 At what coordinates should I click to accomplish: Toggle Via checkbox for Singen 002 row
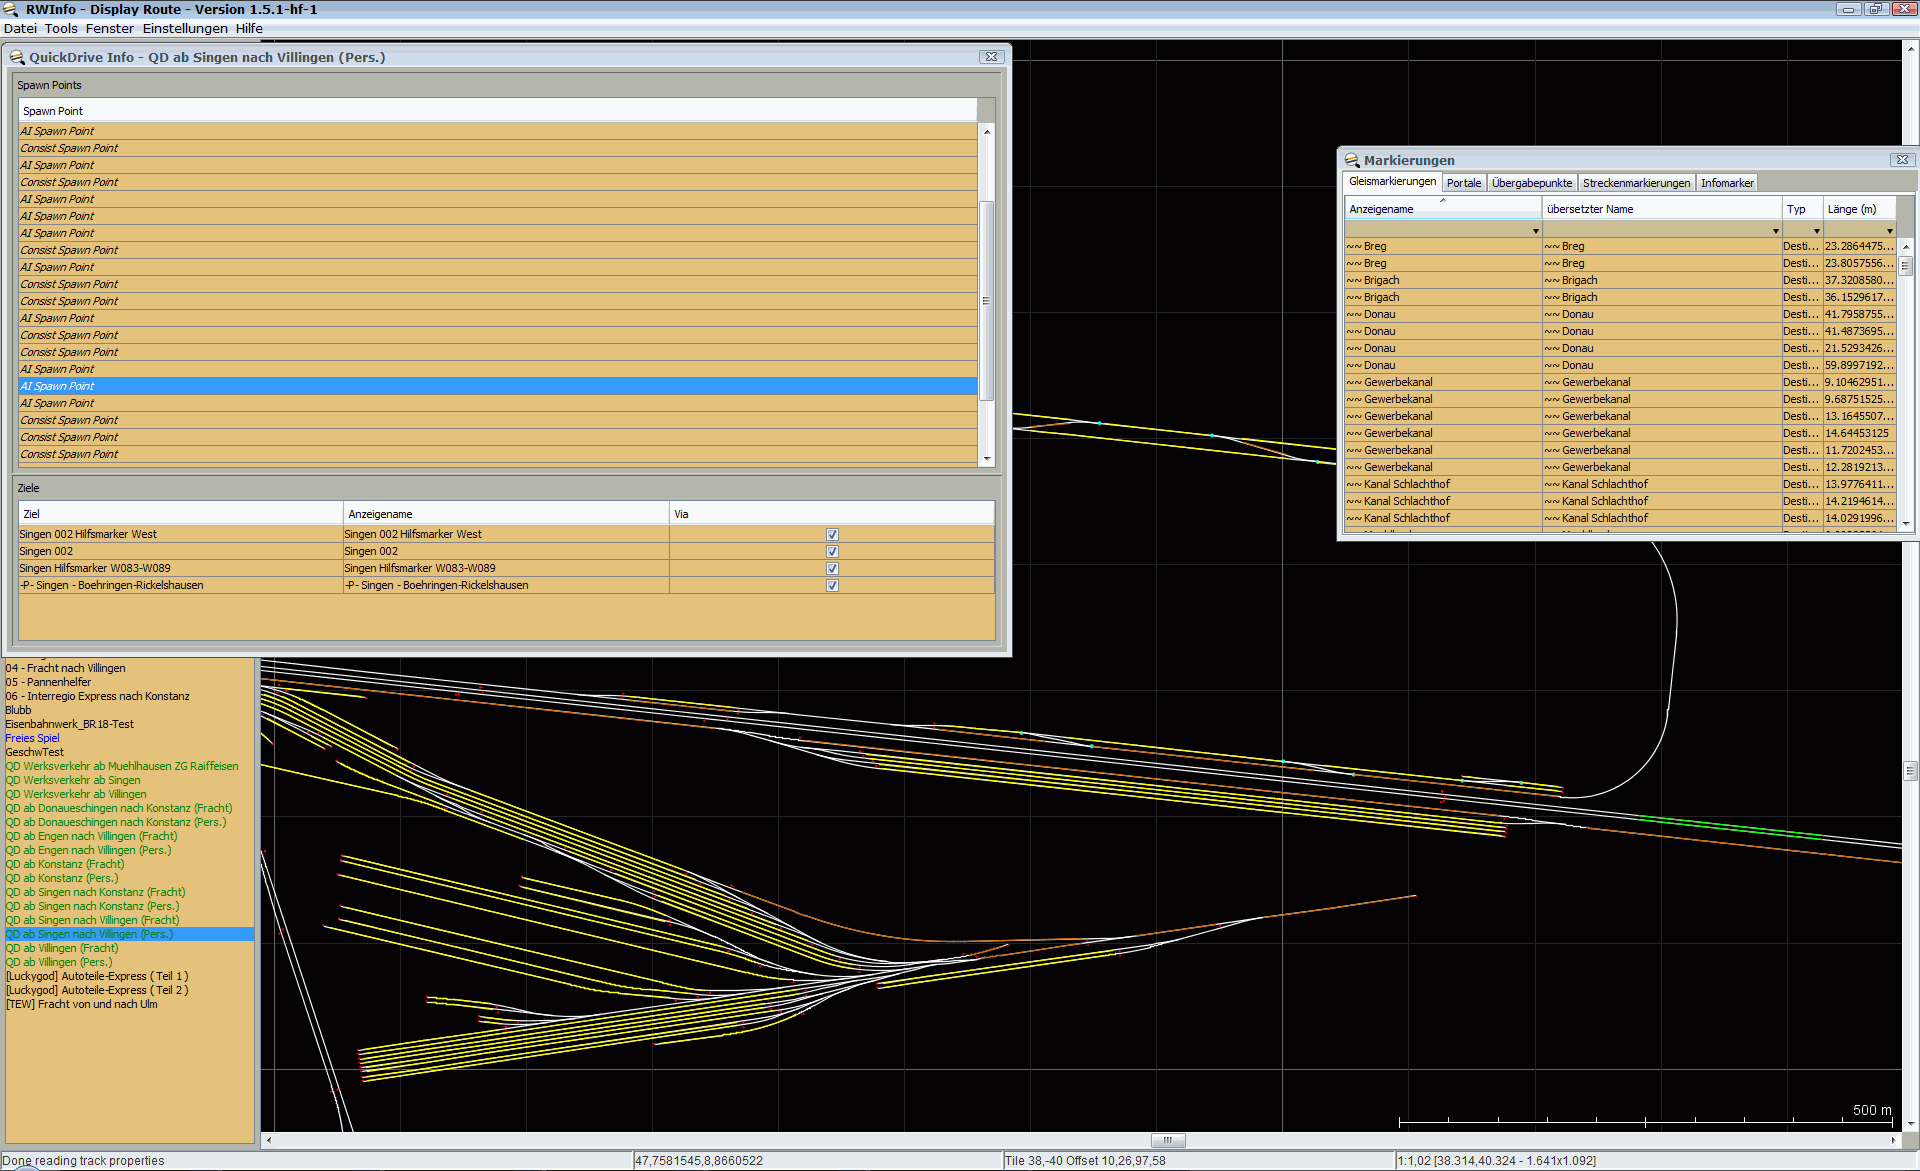(832, 552)
